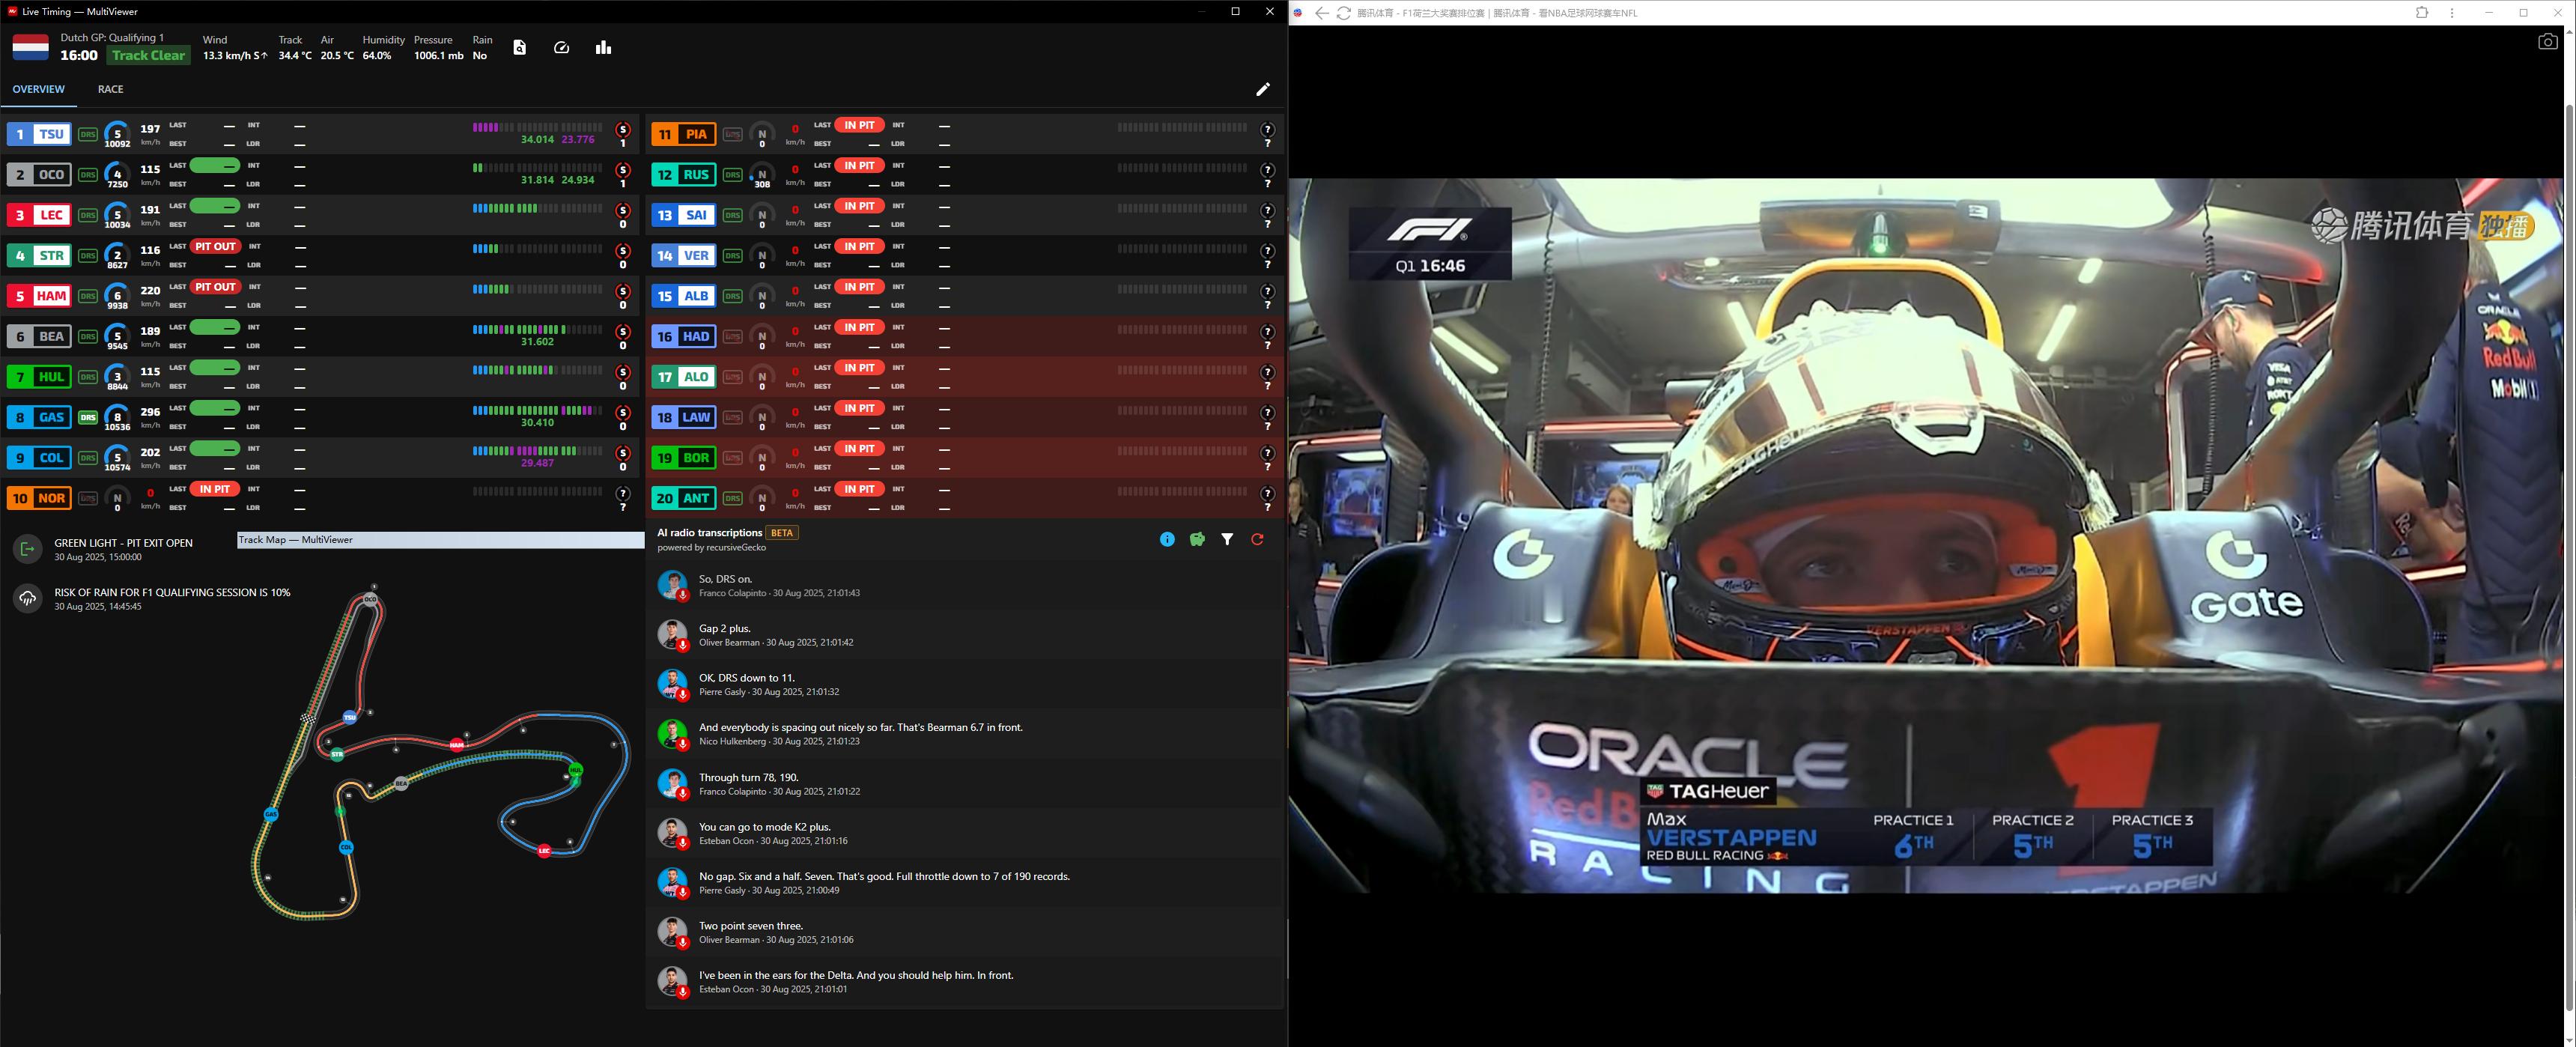The height and width of the screenshot is (1047, 2576).
Task: Click the green piggy bank donate icon
Action: [1197, 539]
